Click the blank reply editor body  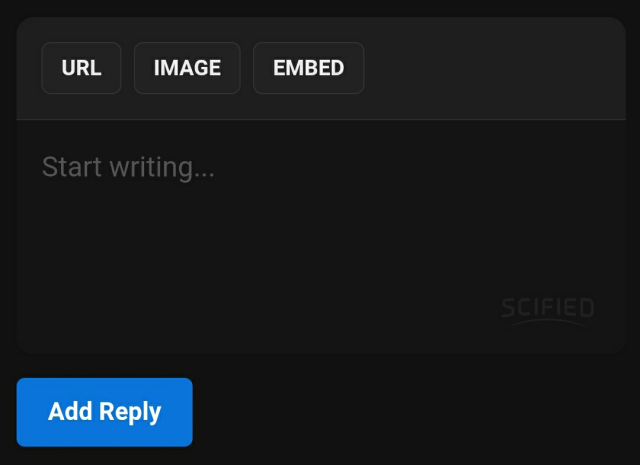tap(321, 236)
